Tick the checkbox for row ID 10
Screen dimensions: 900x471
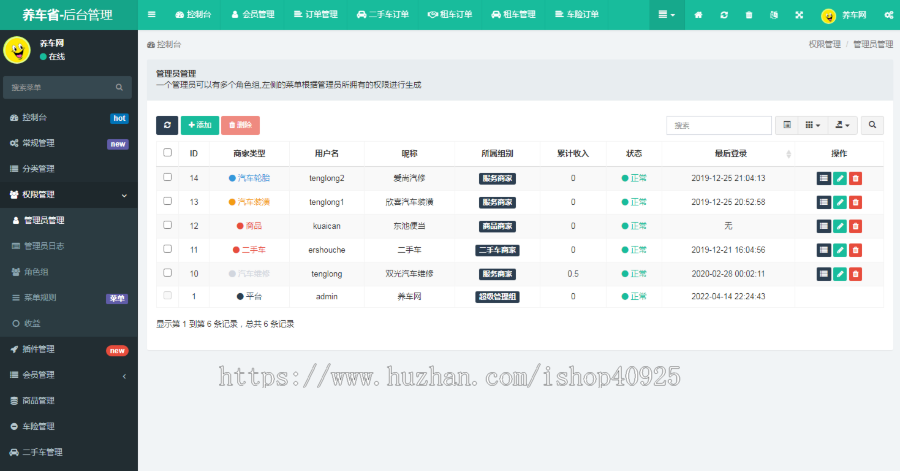point(168,273)
